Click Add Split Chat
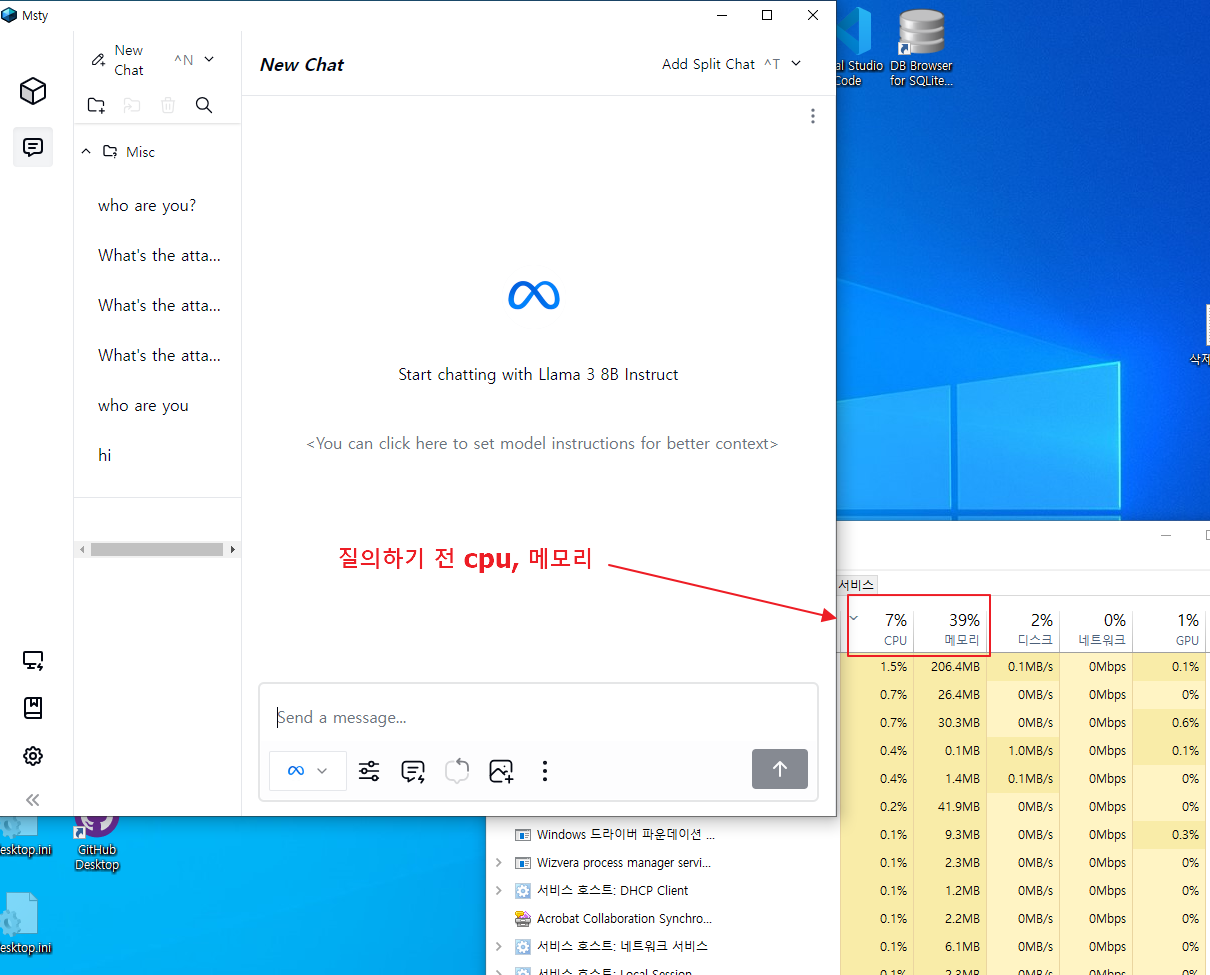The image size is (1210, 975). pos(709,64)
